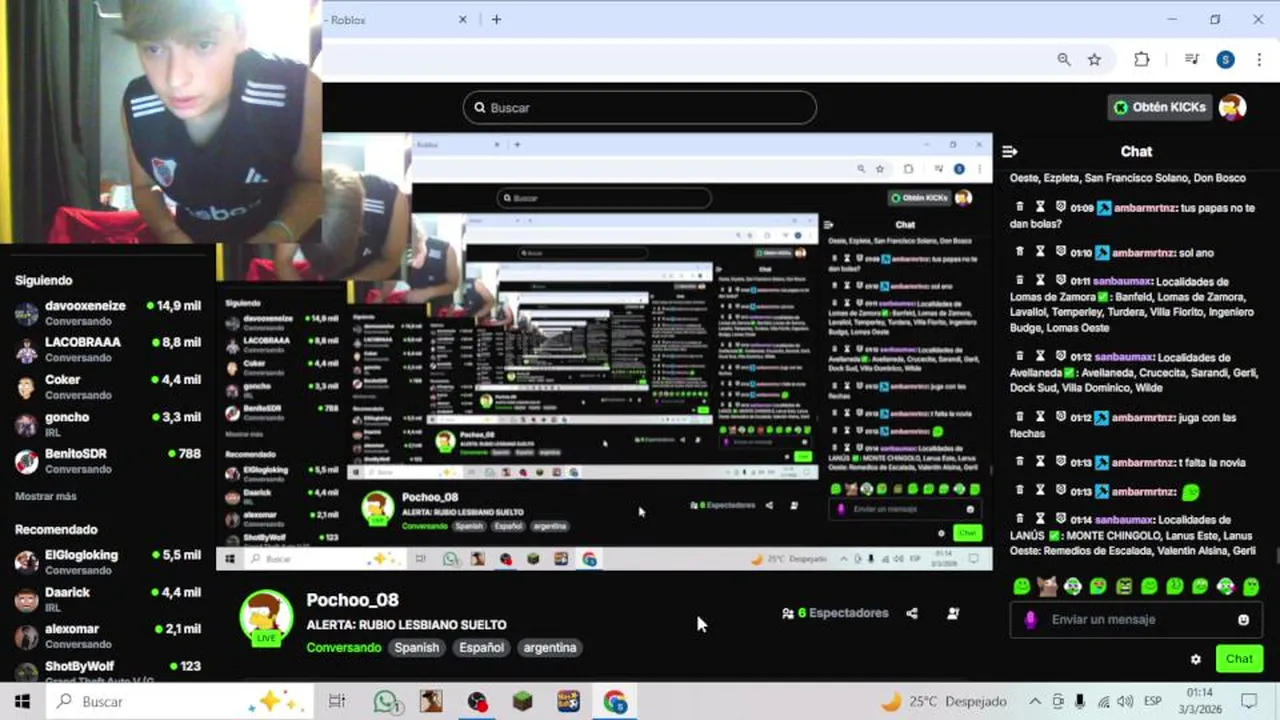The height and width of the screenshot is (720, 1280).
Task: Open LACOBRAAA channel in sidebar
Action: 108,349
